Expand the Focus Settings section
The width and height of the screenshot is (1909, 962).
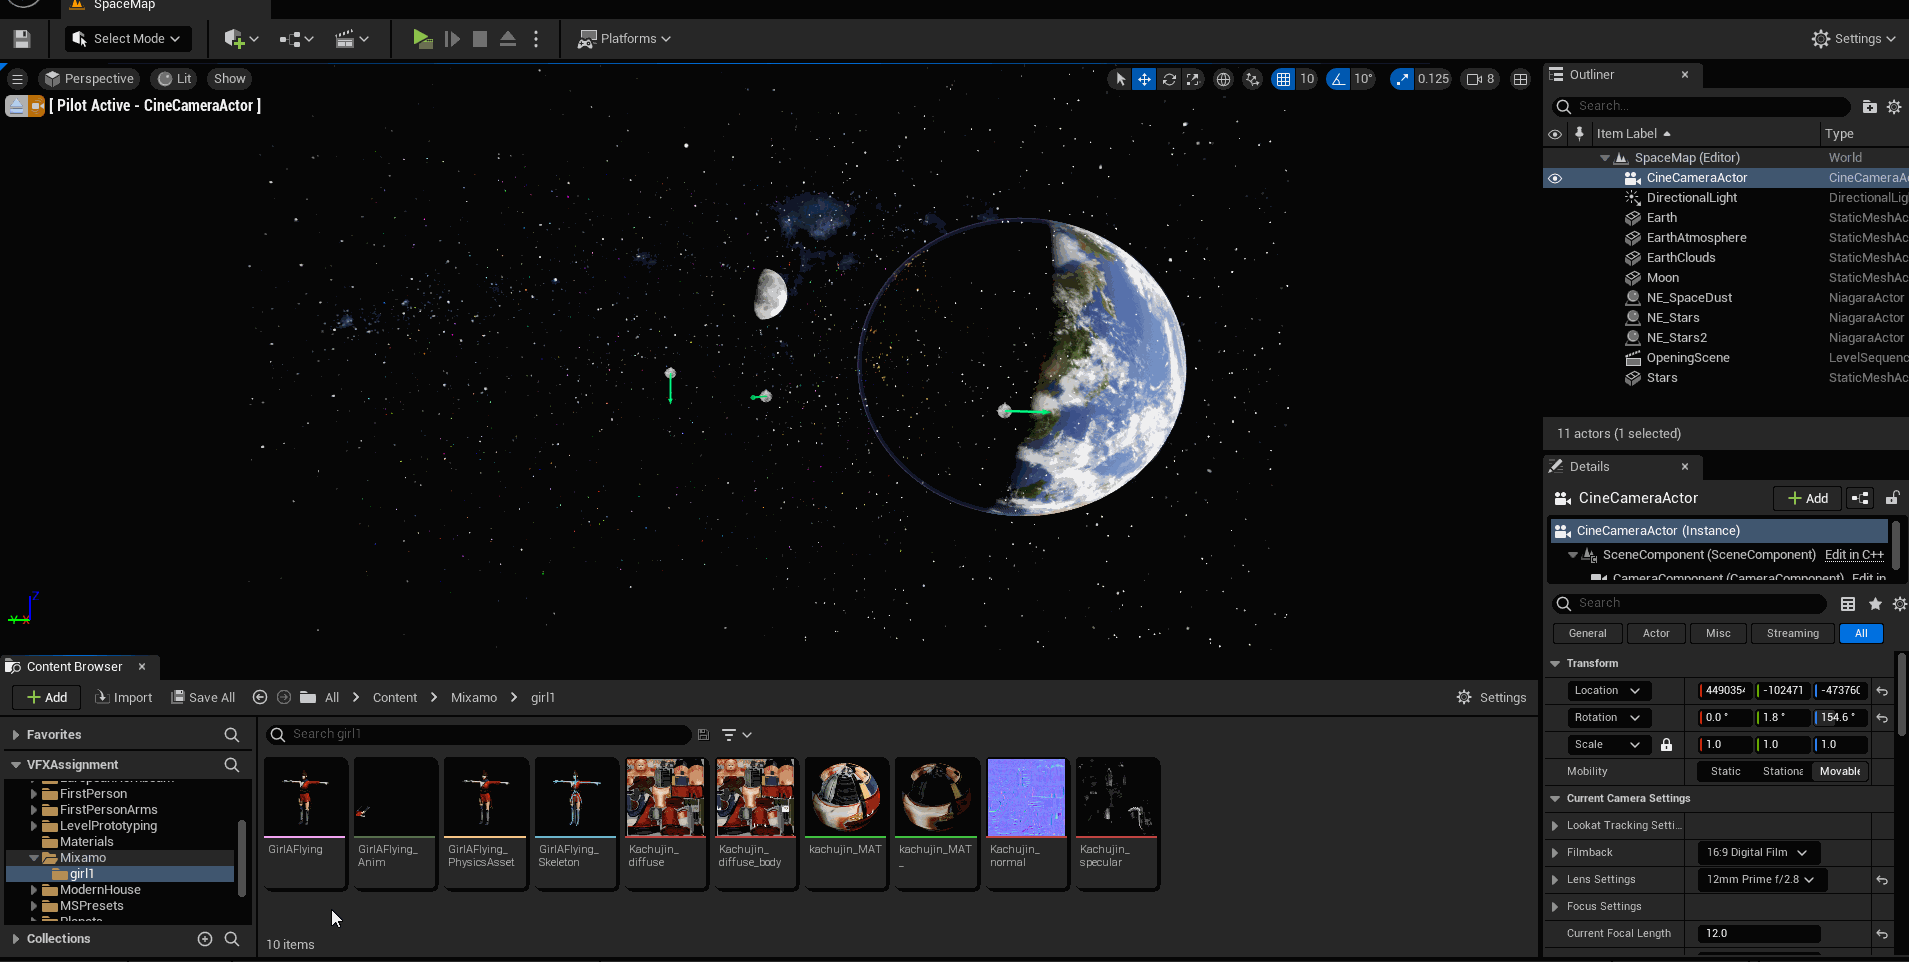click(1555, 906)
